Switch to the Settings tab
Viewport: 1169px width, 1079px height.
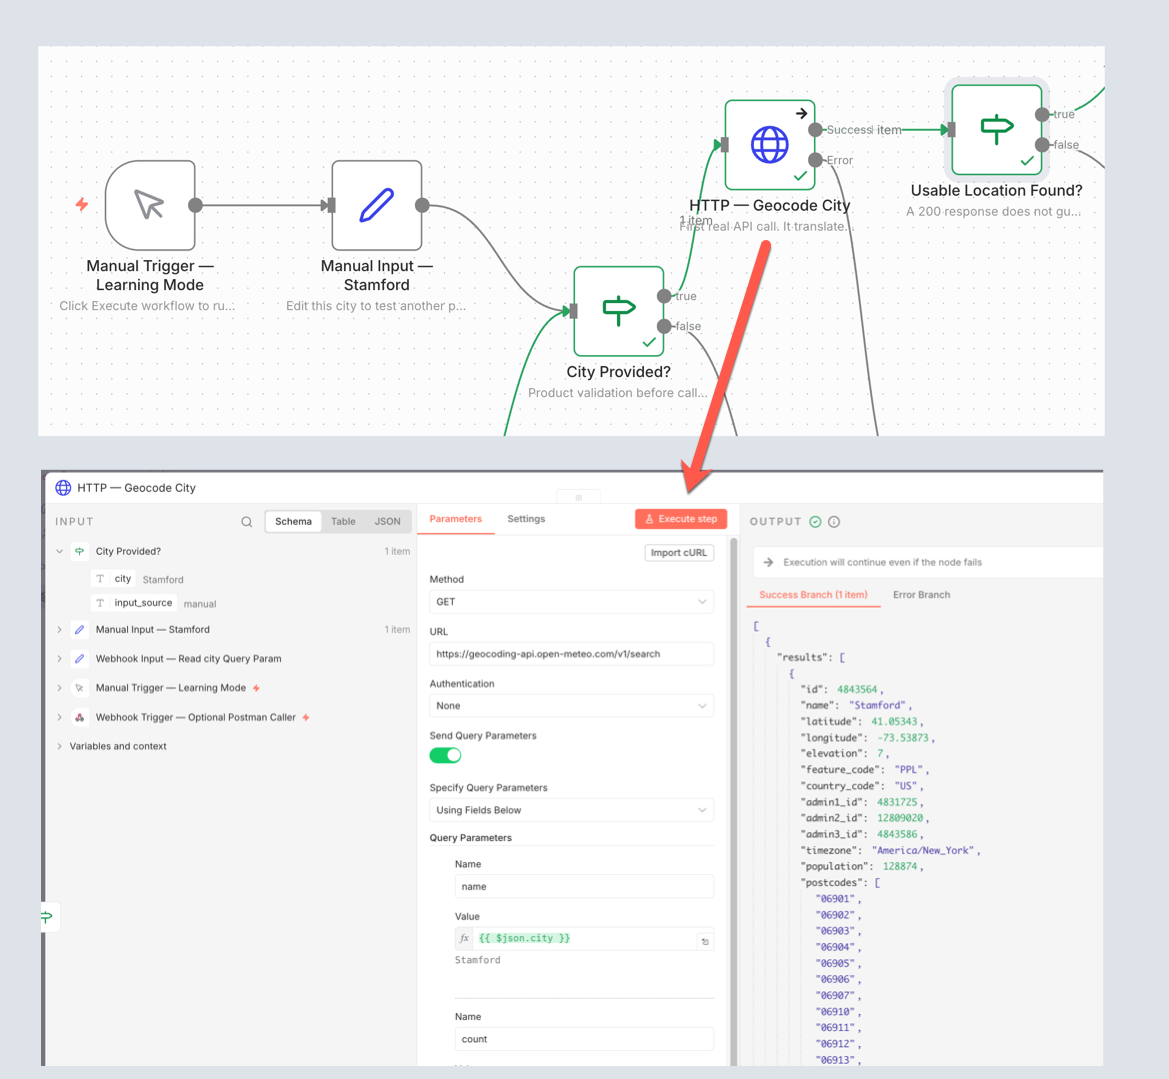tap(526, 519)
